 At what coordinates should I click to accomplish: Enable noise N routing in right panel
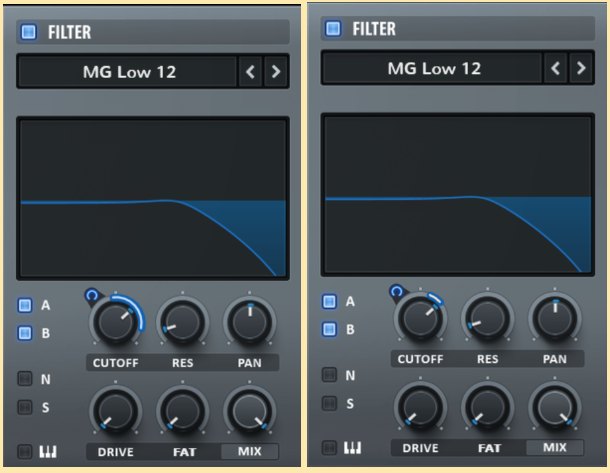[x=330, y=375]
